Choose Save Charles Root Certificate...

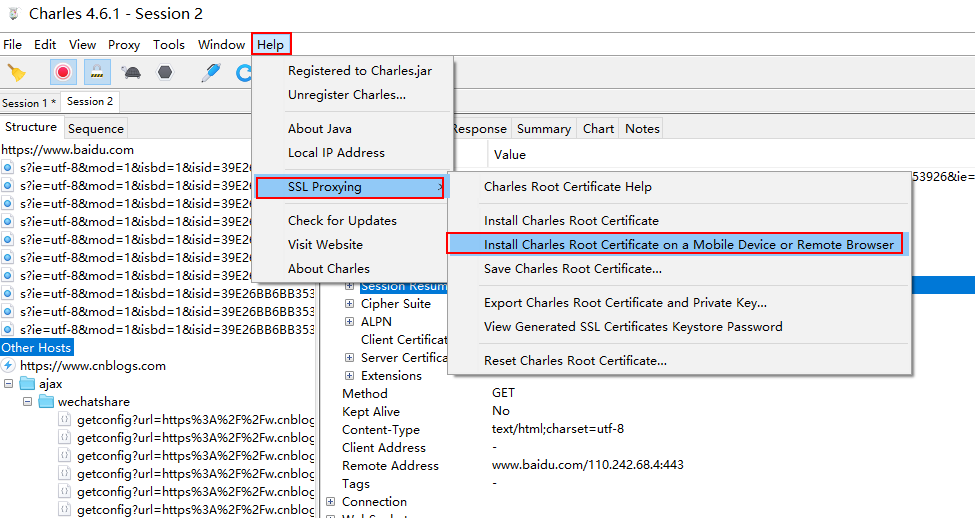(679, 269)
